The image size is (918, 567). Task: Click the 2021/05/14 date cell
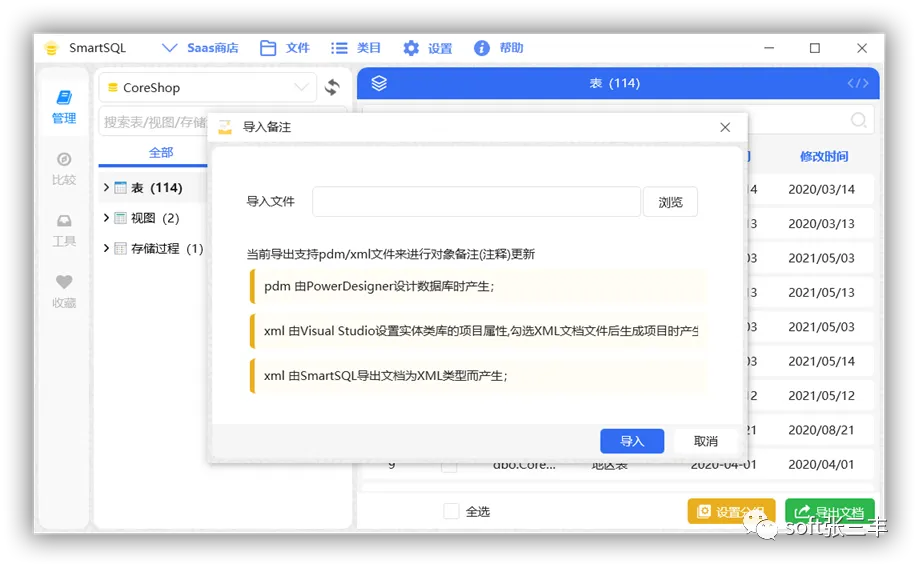point(821,361)
